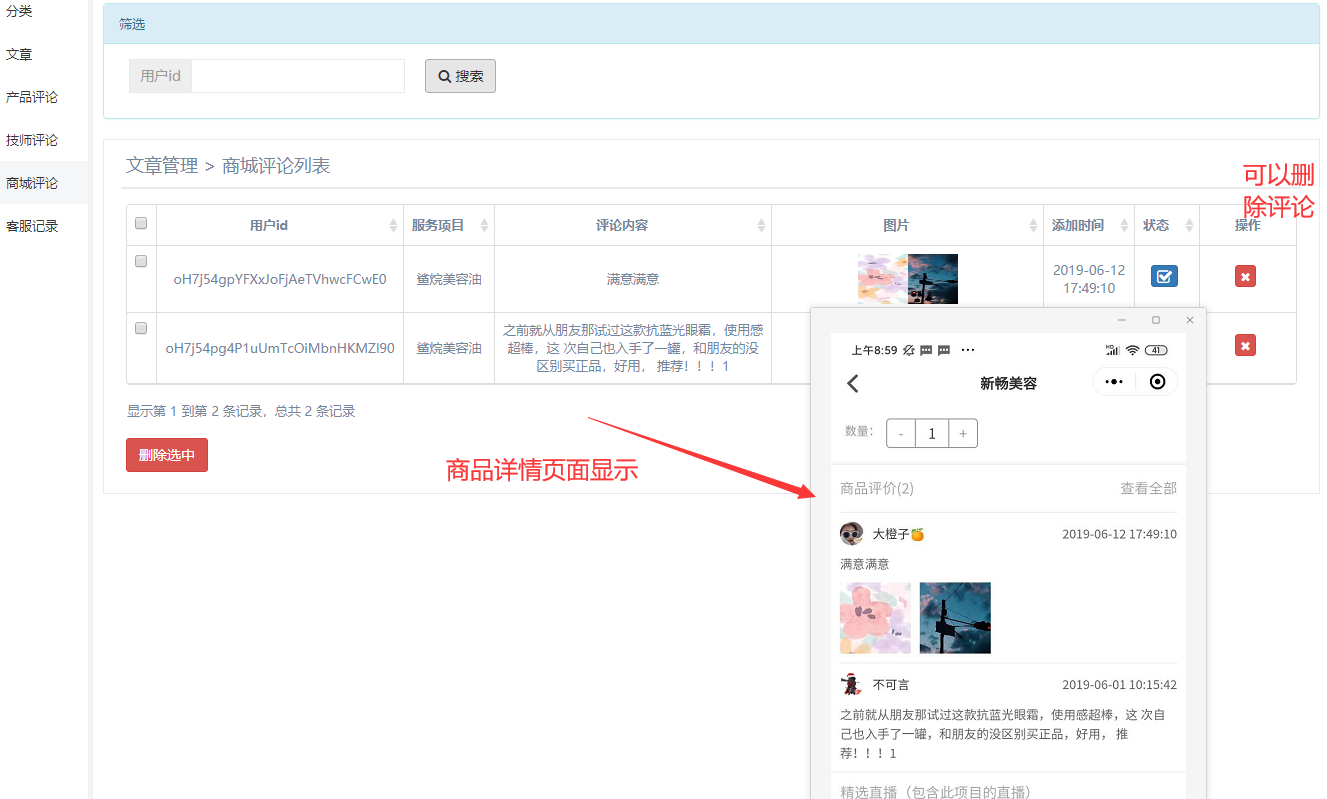Open 客服记录 in the sidebar

(32, 226)
